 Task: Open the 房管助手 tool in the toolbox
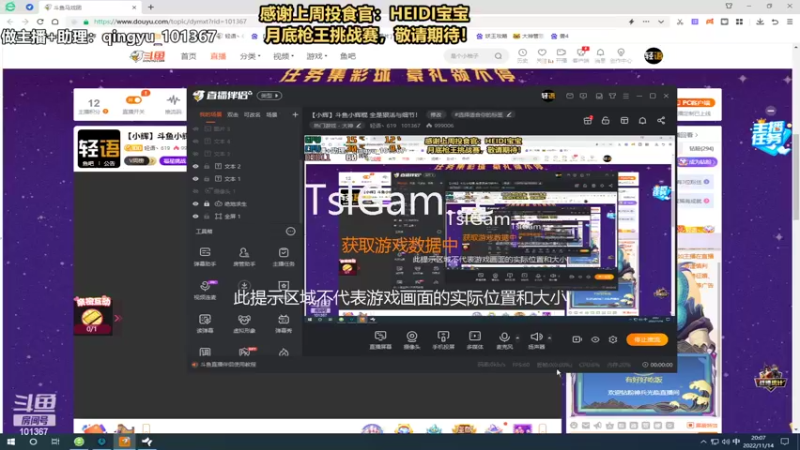[x=244, y=256]
